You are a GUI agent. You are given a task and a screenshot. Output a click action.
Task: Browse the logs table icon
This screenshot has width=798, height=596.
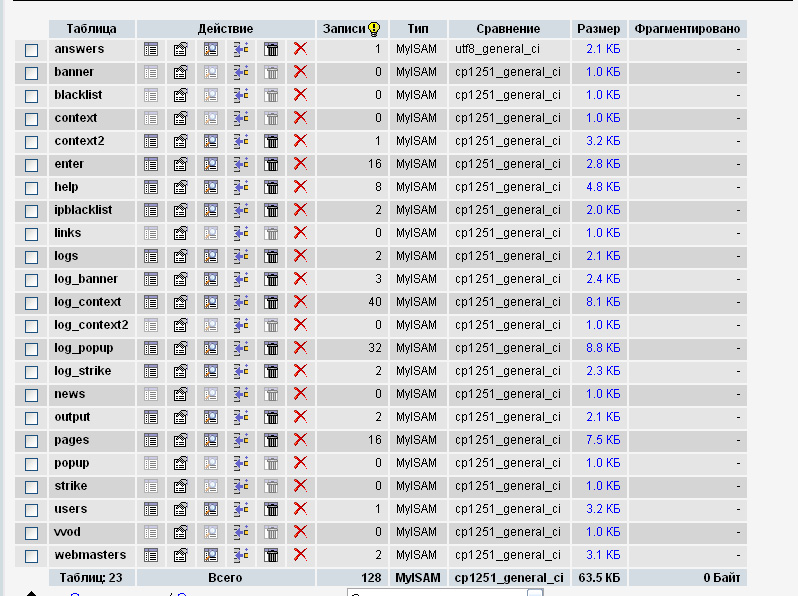point(151,256)
